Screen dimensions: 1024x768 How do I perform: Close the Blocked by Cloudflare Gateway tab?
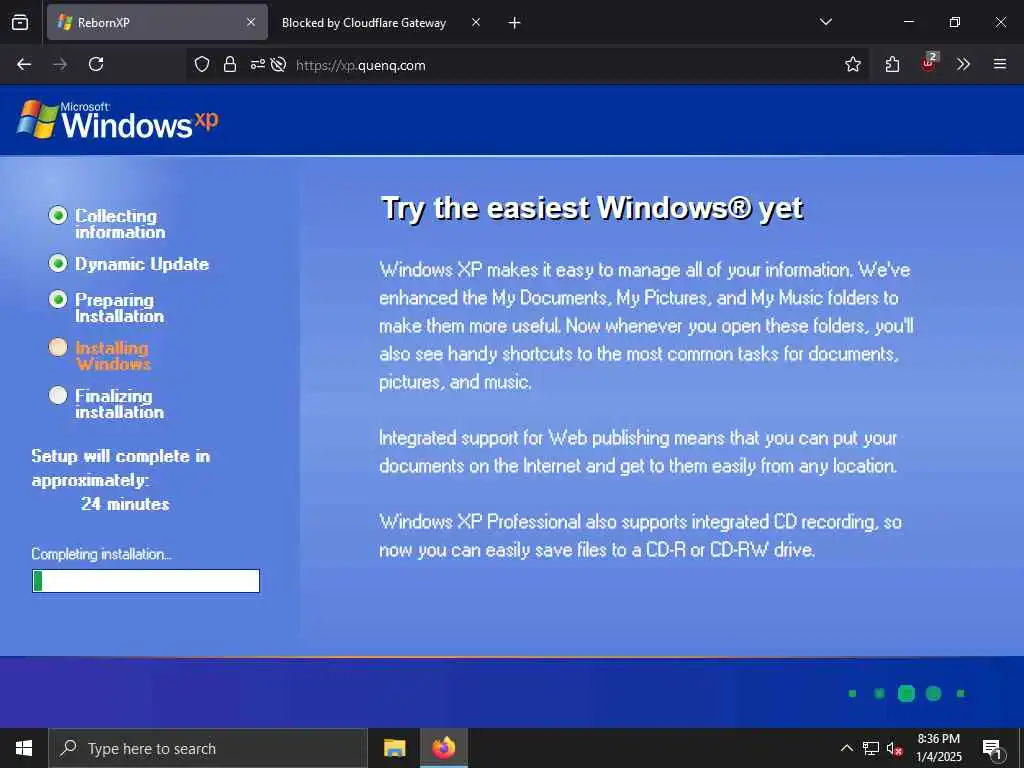point(476,22)
